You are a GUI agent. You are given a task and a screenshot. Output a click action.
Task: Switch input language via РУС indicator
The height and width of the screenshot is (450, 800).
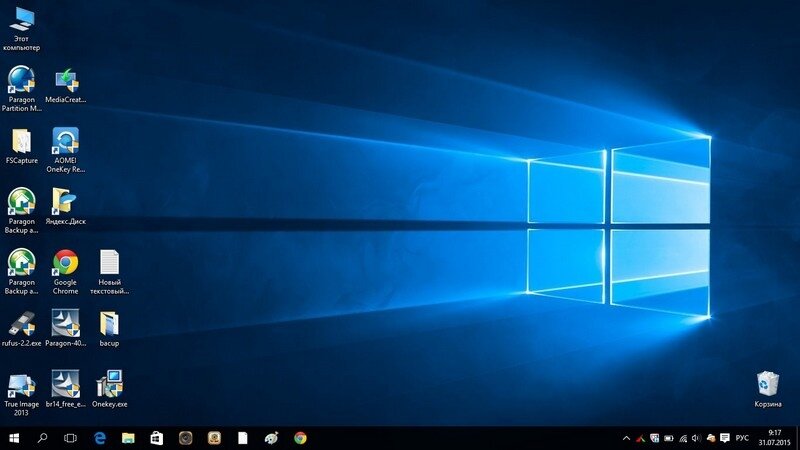[x=742, y=438]
